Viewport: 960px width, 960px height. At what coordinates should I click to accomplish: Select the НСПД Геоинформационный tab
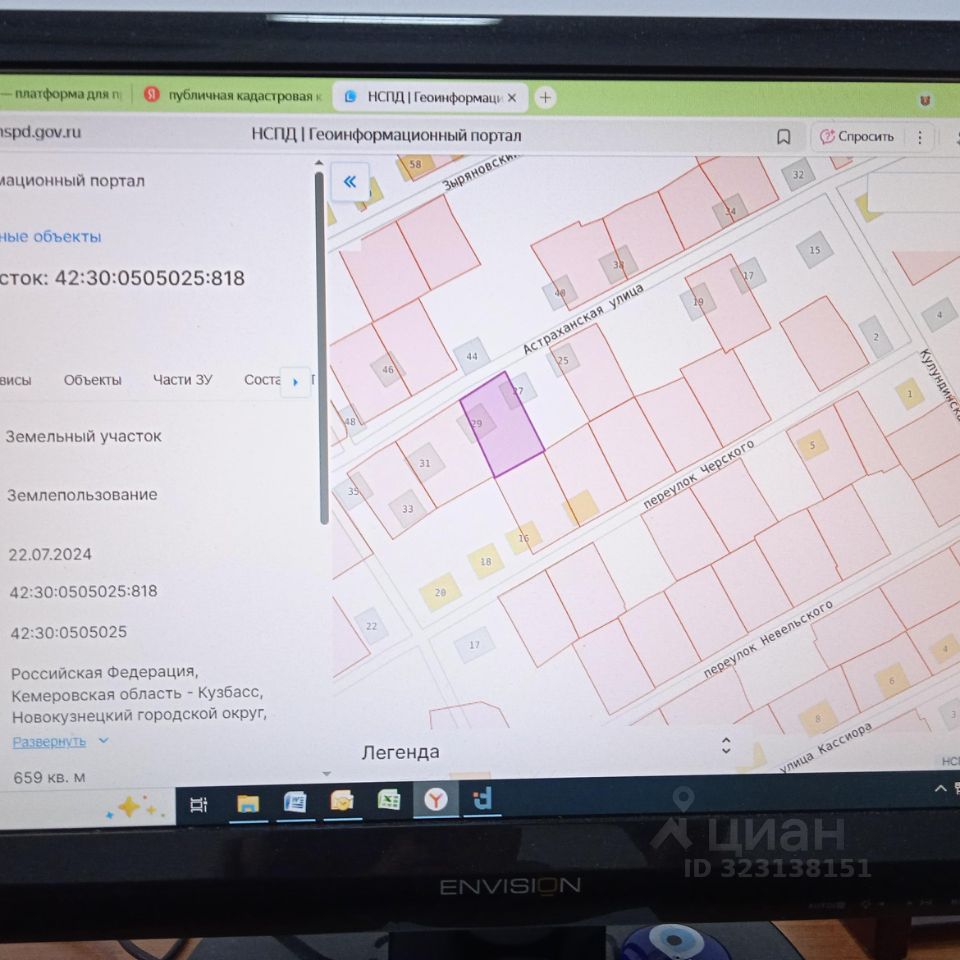430,97
